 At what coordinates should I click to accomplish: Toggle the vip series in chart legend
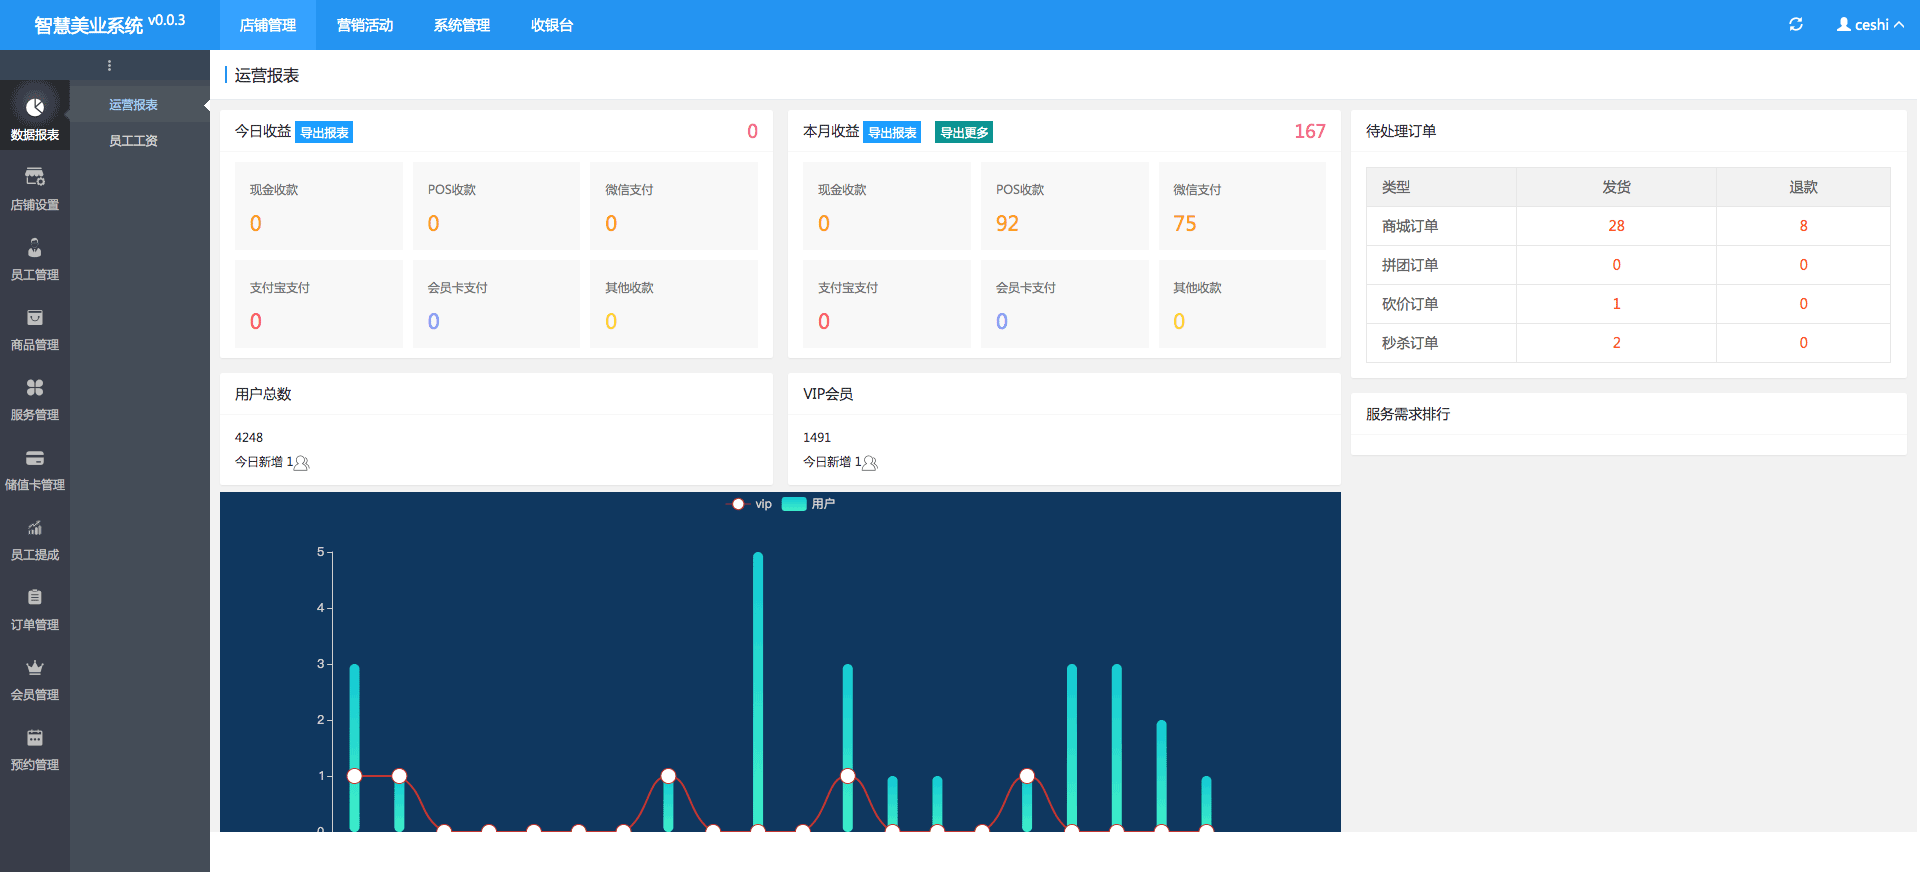pos(750,504)
